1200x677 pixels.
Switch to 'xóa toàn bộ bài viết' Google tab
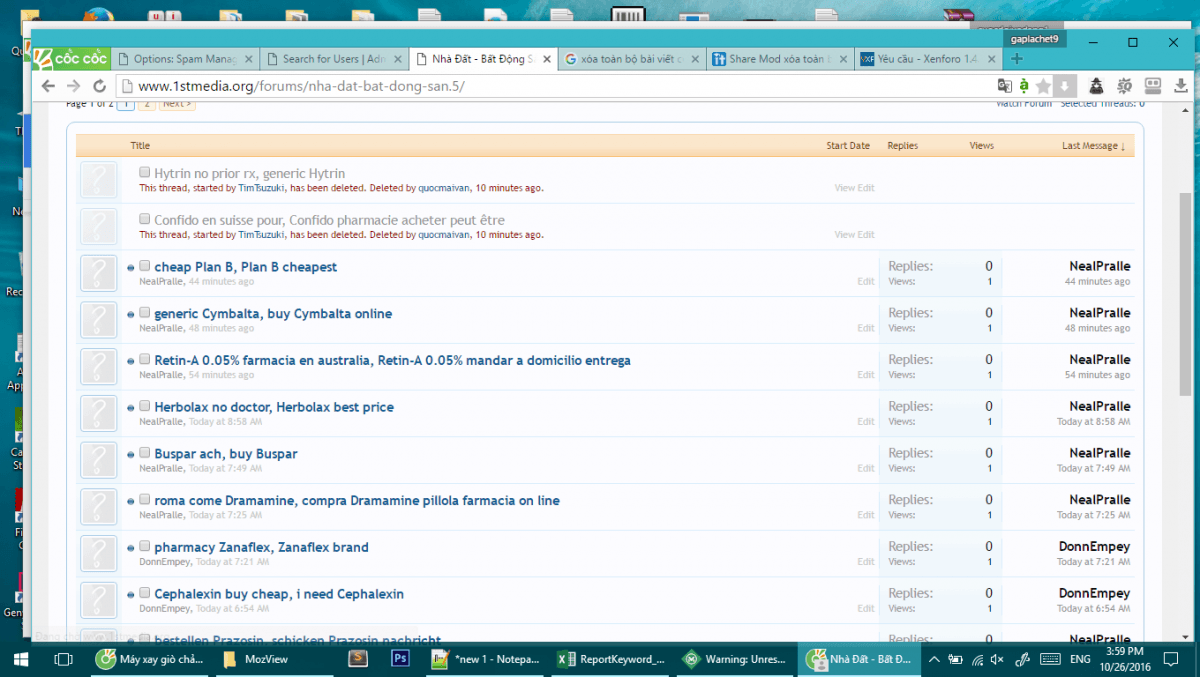[632, 59]
